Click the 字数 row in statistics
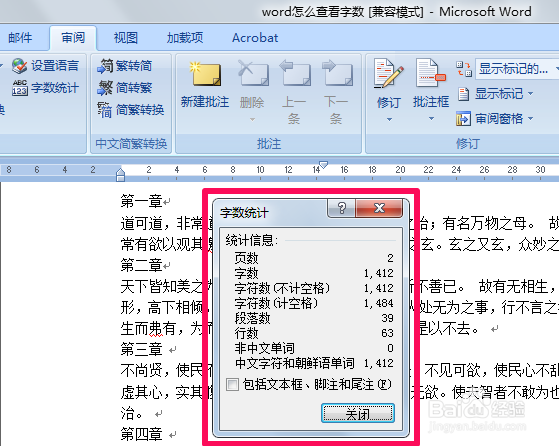Viewport: 559px width, 446px height. point(314,273)
